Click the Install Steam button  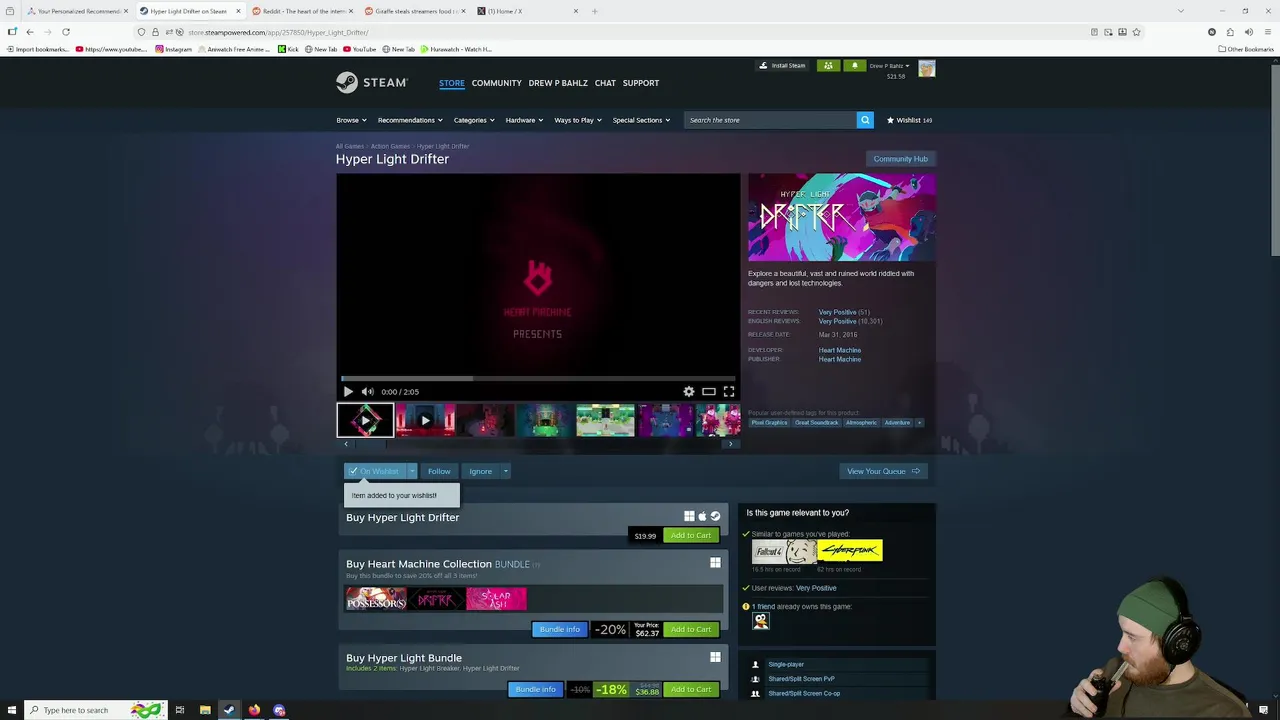point(782,66)
